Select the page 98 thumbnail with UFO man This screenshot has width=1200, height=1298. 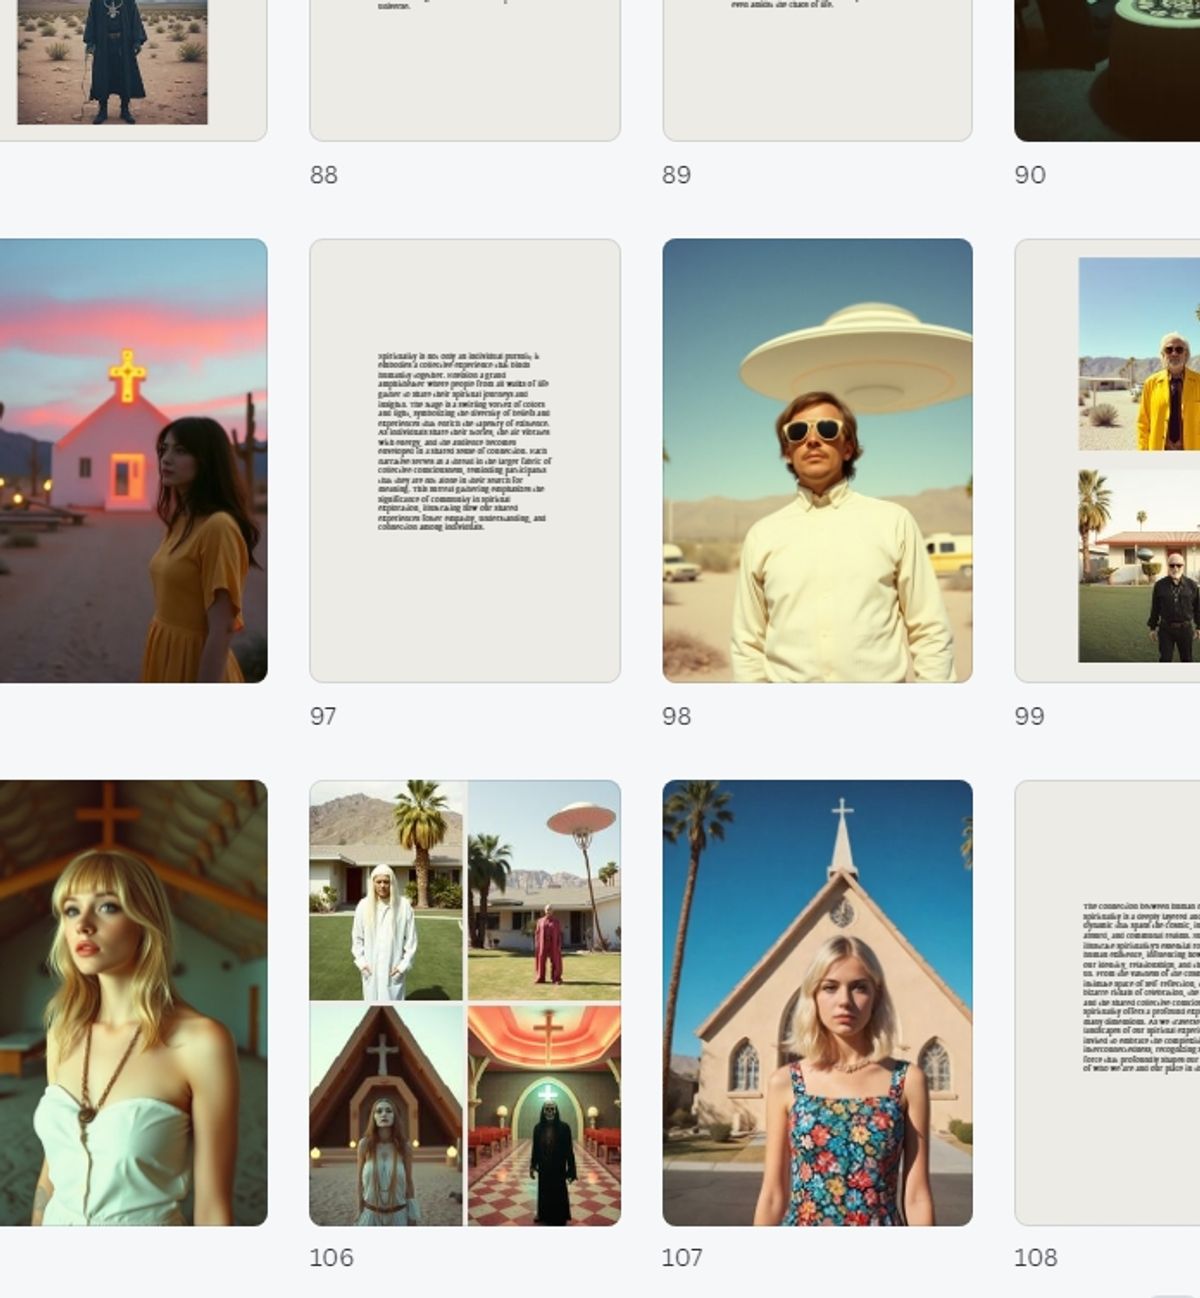817,460
